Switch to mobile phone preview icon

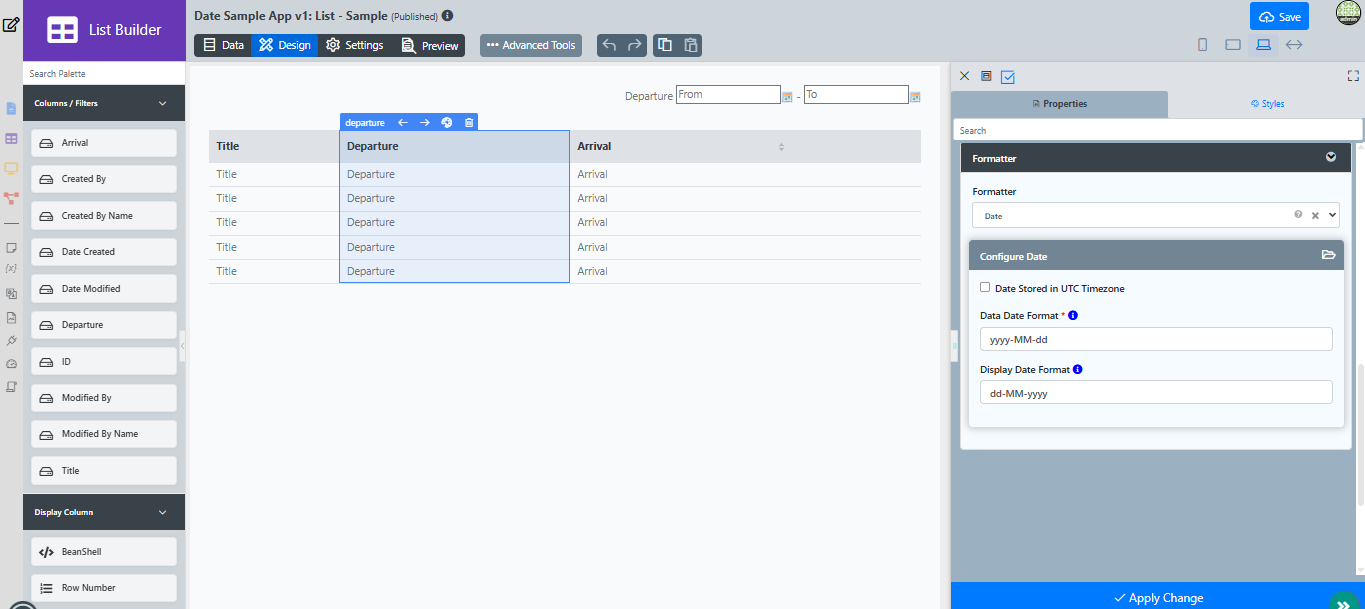1202,45
